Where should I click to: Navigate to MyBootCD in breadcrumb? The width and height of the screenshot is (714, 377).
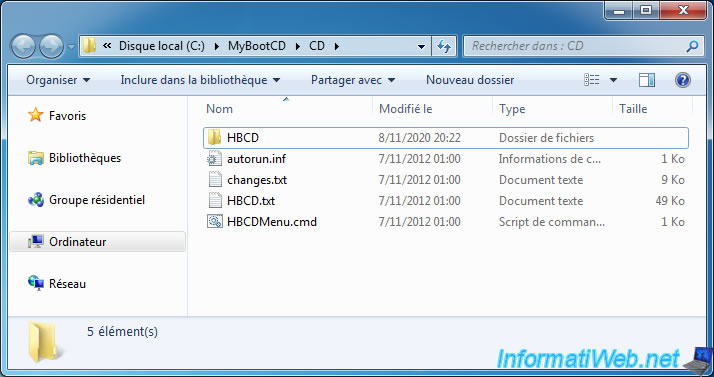point(257,46)
